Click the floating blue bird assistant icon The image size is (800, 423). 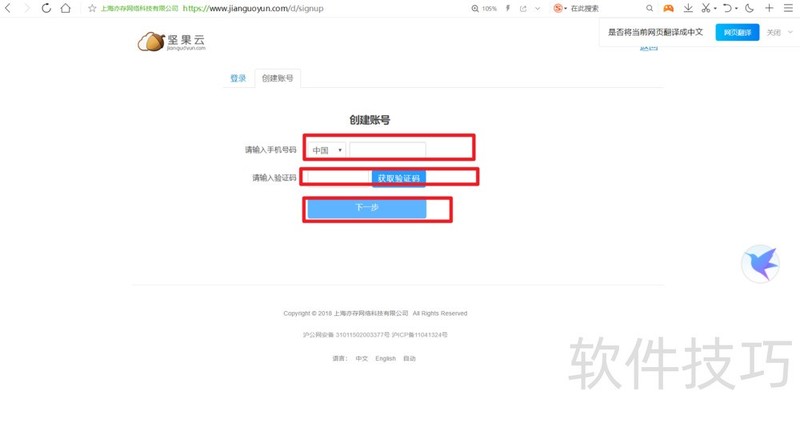pyautogui.click(x=760, y=263)
